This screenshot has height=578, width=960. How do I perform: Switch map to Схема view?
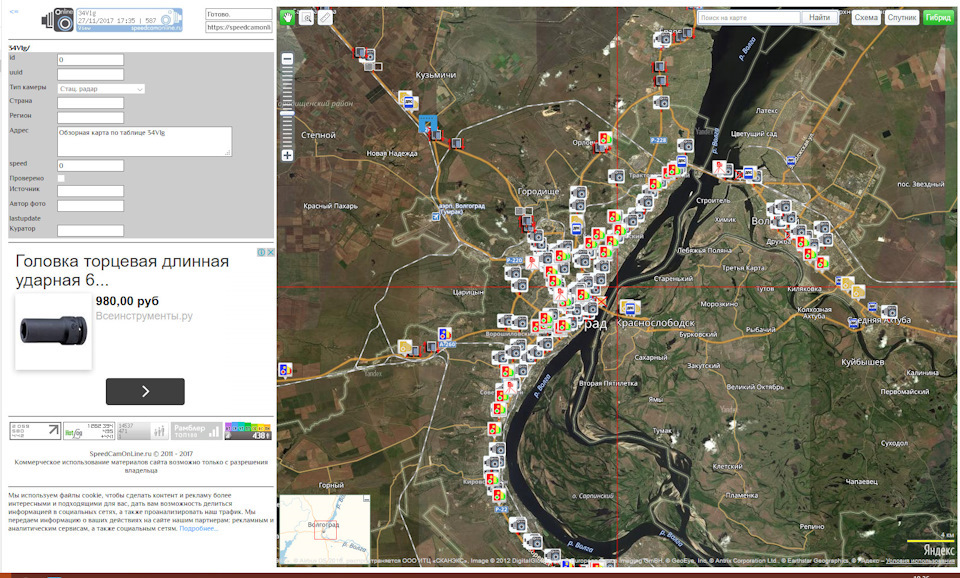click(866, 17)
